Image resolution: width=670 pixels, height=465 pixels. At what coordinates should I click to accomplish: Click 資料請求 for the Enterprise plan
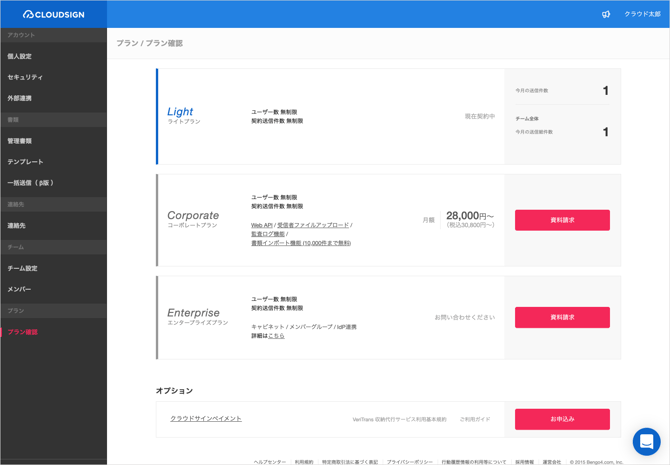coord(562,317)
